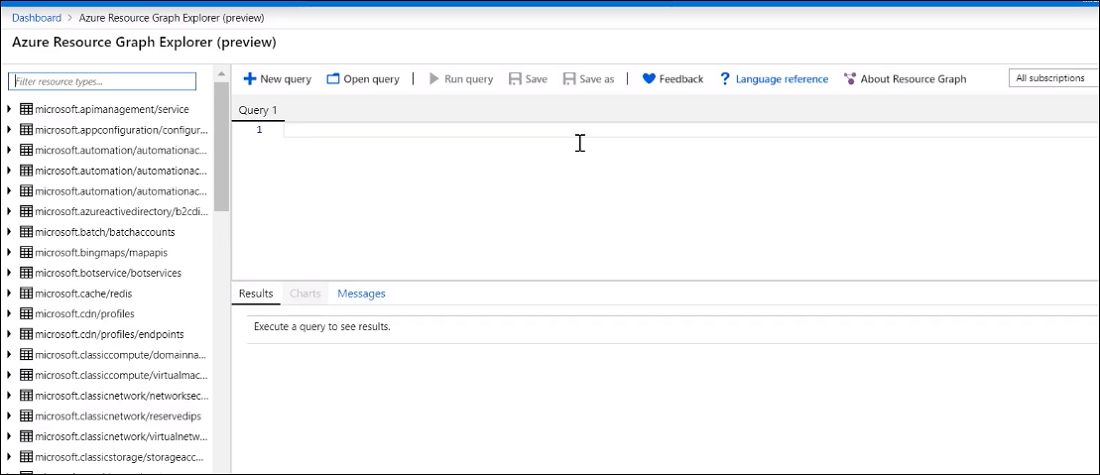Click the scroll up arrow on resource list
Viewport: 1100px width, 475px height.
221,74
